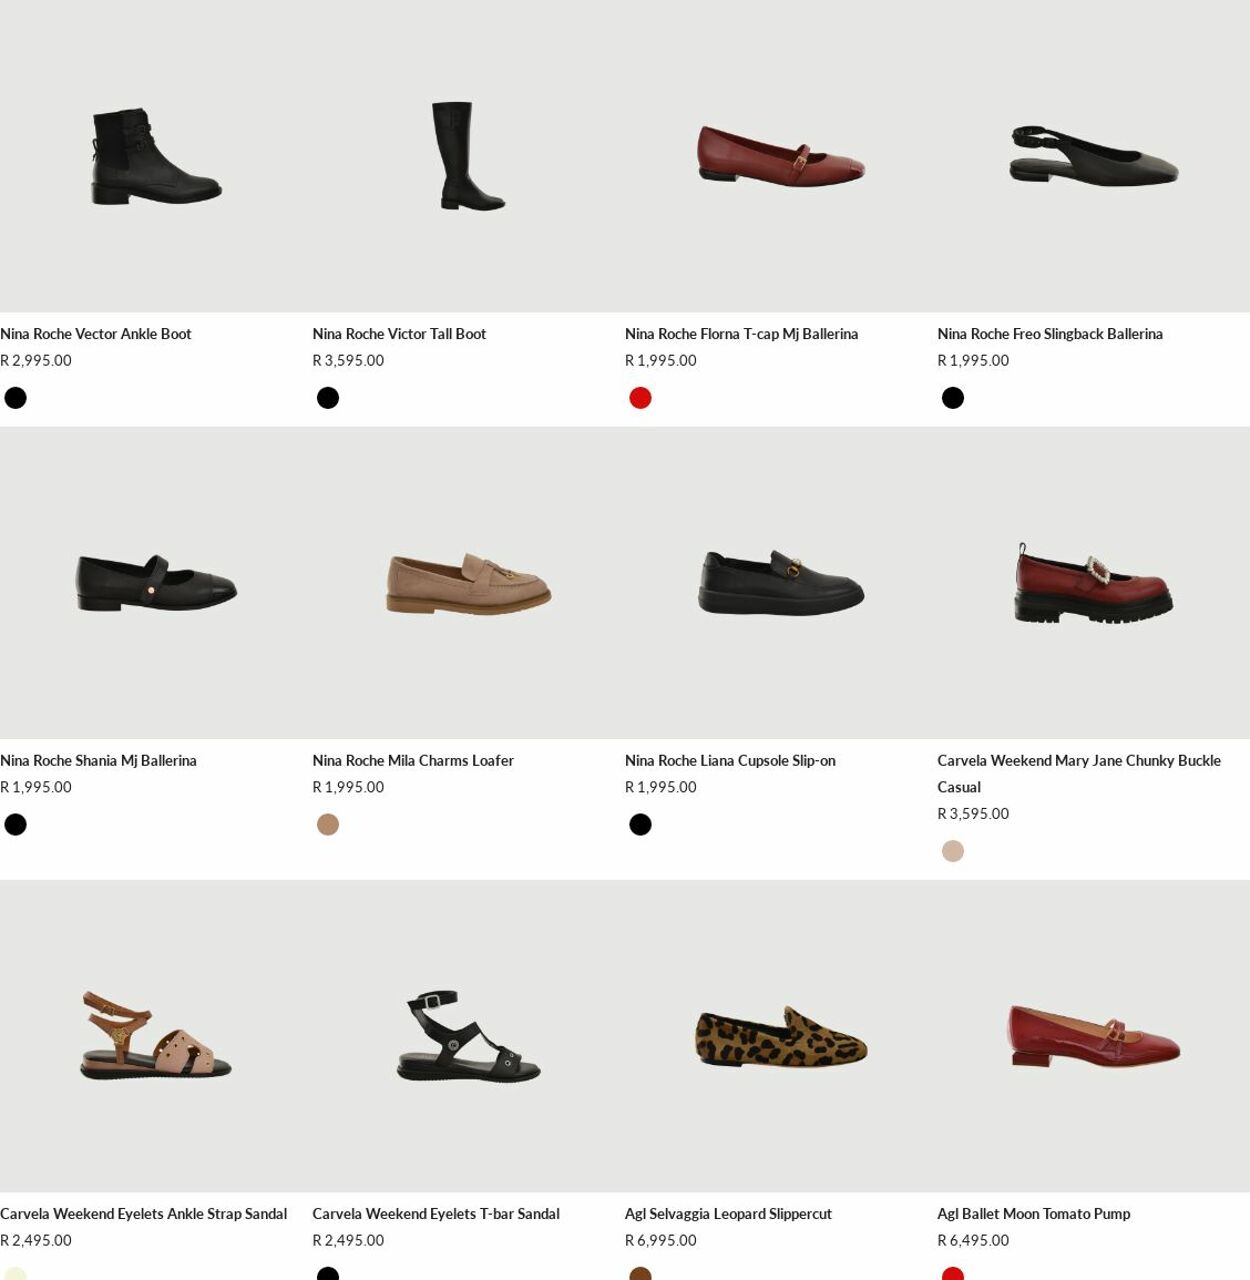Choose black swatch for Freo Slingback Ballerina
This screenshot has height=1280, width=1250.
[953, 398]
